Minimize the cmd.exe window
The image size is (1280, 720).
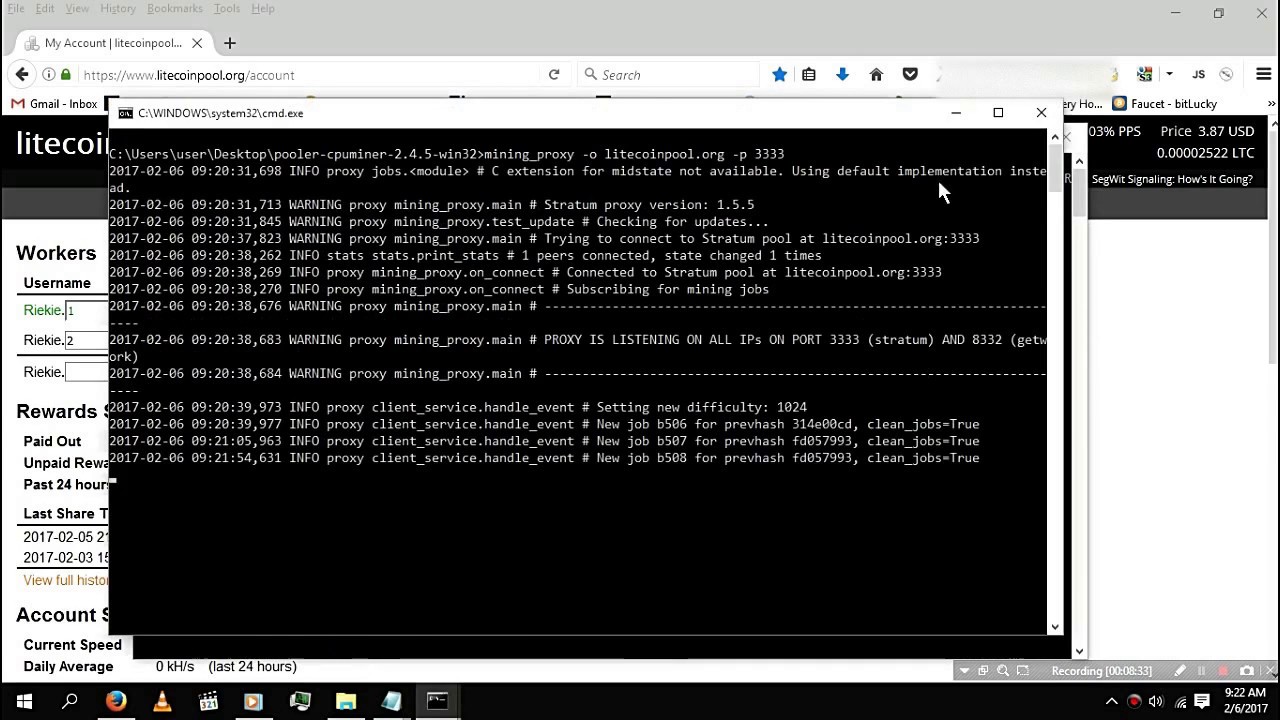click(956, 113)
